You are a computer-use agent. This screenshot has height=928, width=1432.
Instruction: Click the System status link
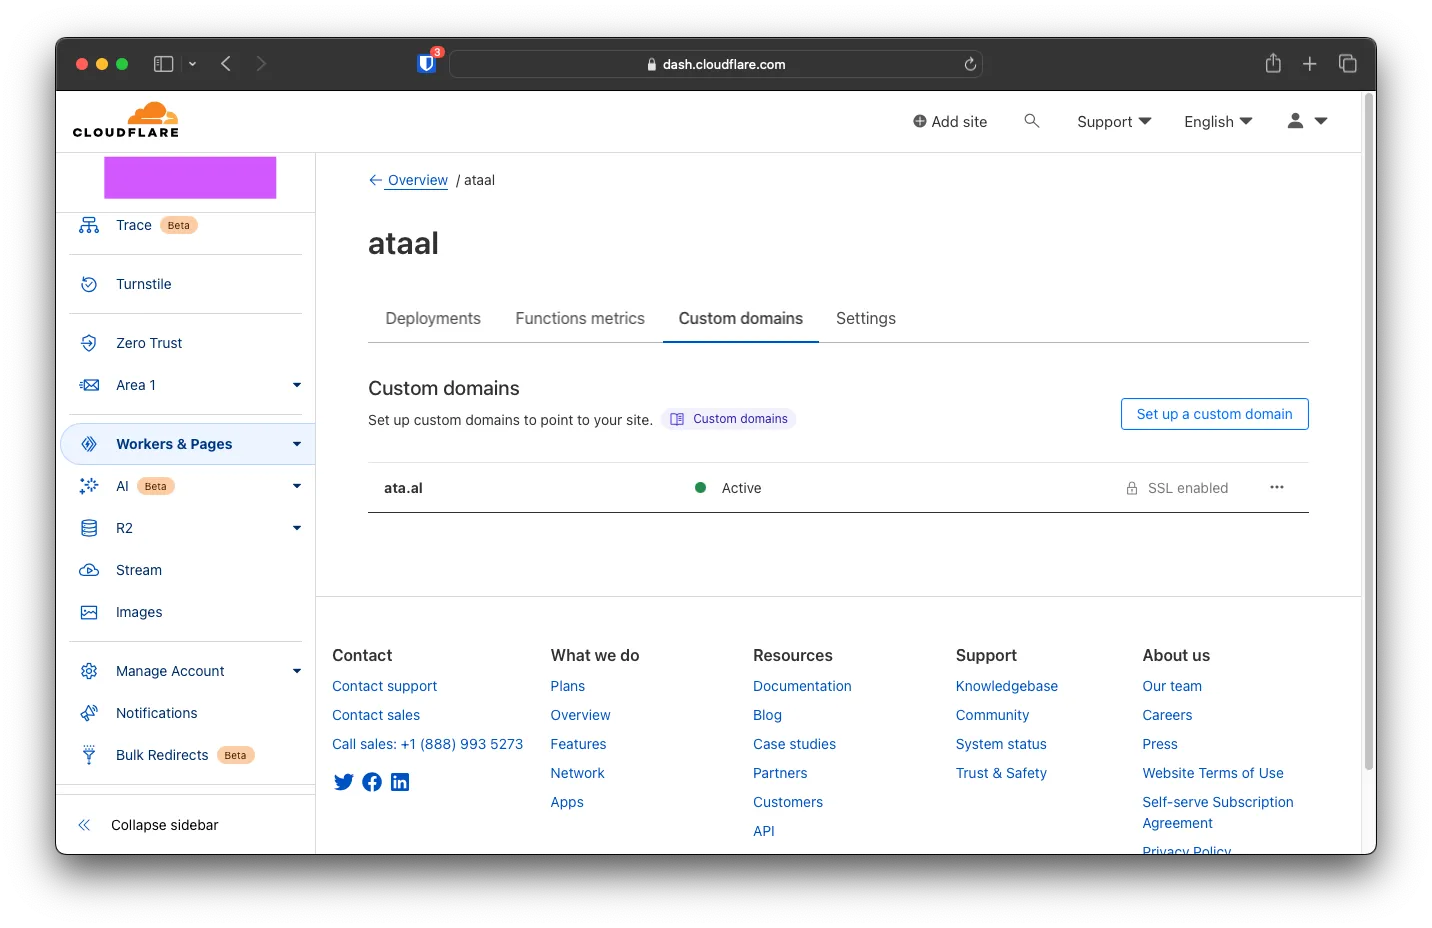coord(1001,744)
